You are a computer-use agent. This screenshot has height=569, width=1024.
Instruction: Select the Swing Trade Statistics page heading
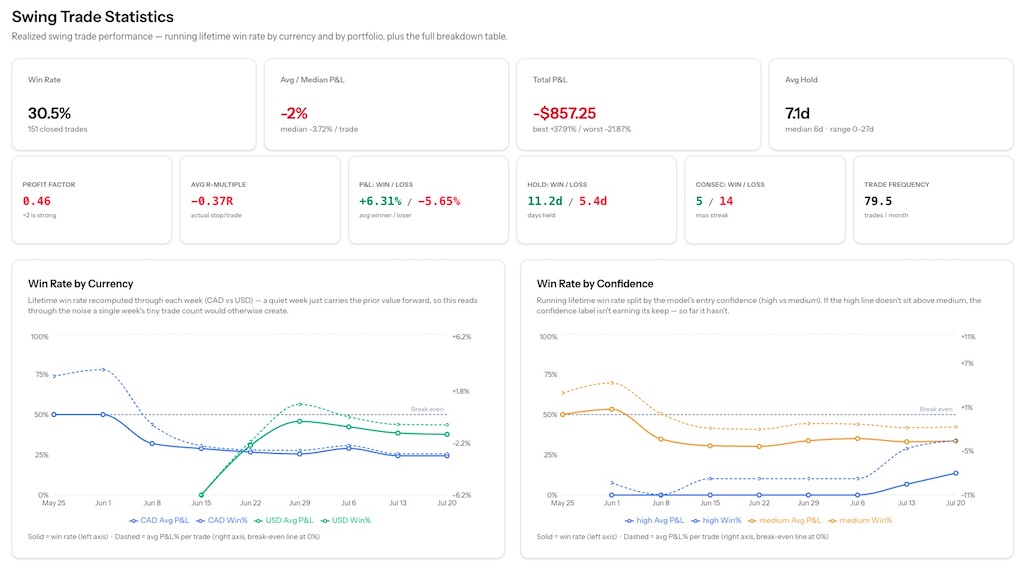93,17
